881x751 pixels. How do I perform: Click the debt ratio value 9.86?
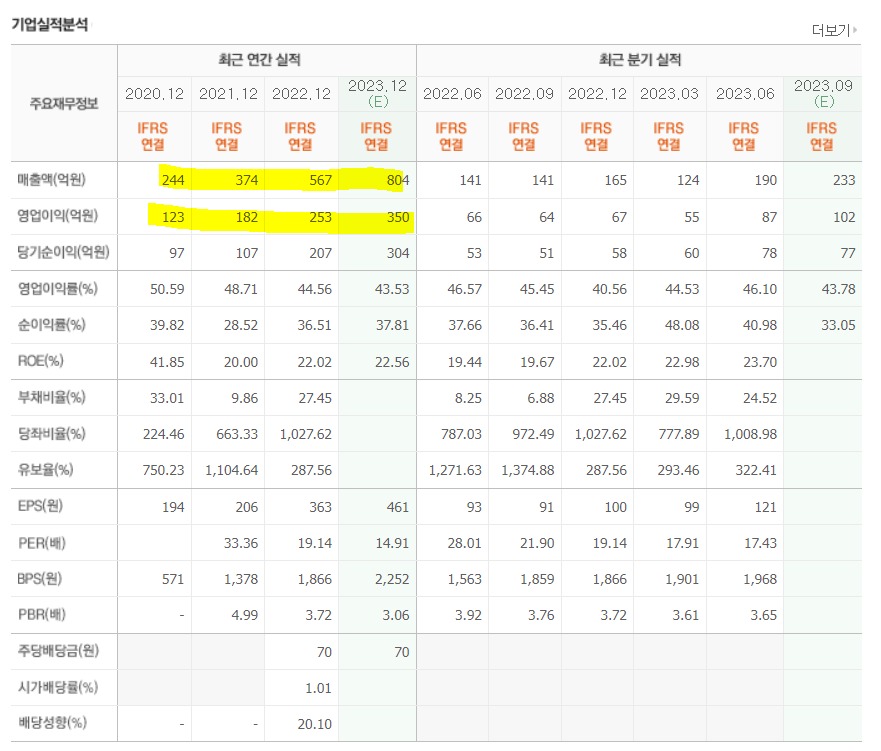click(244, 398)
